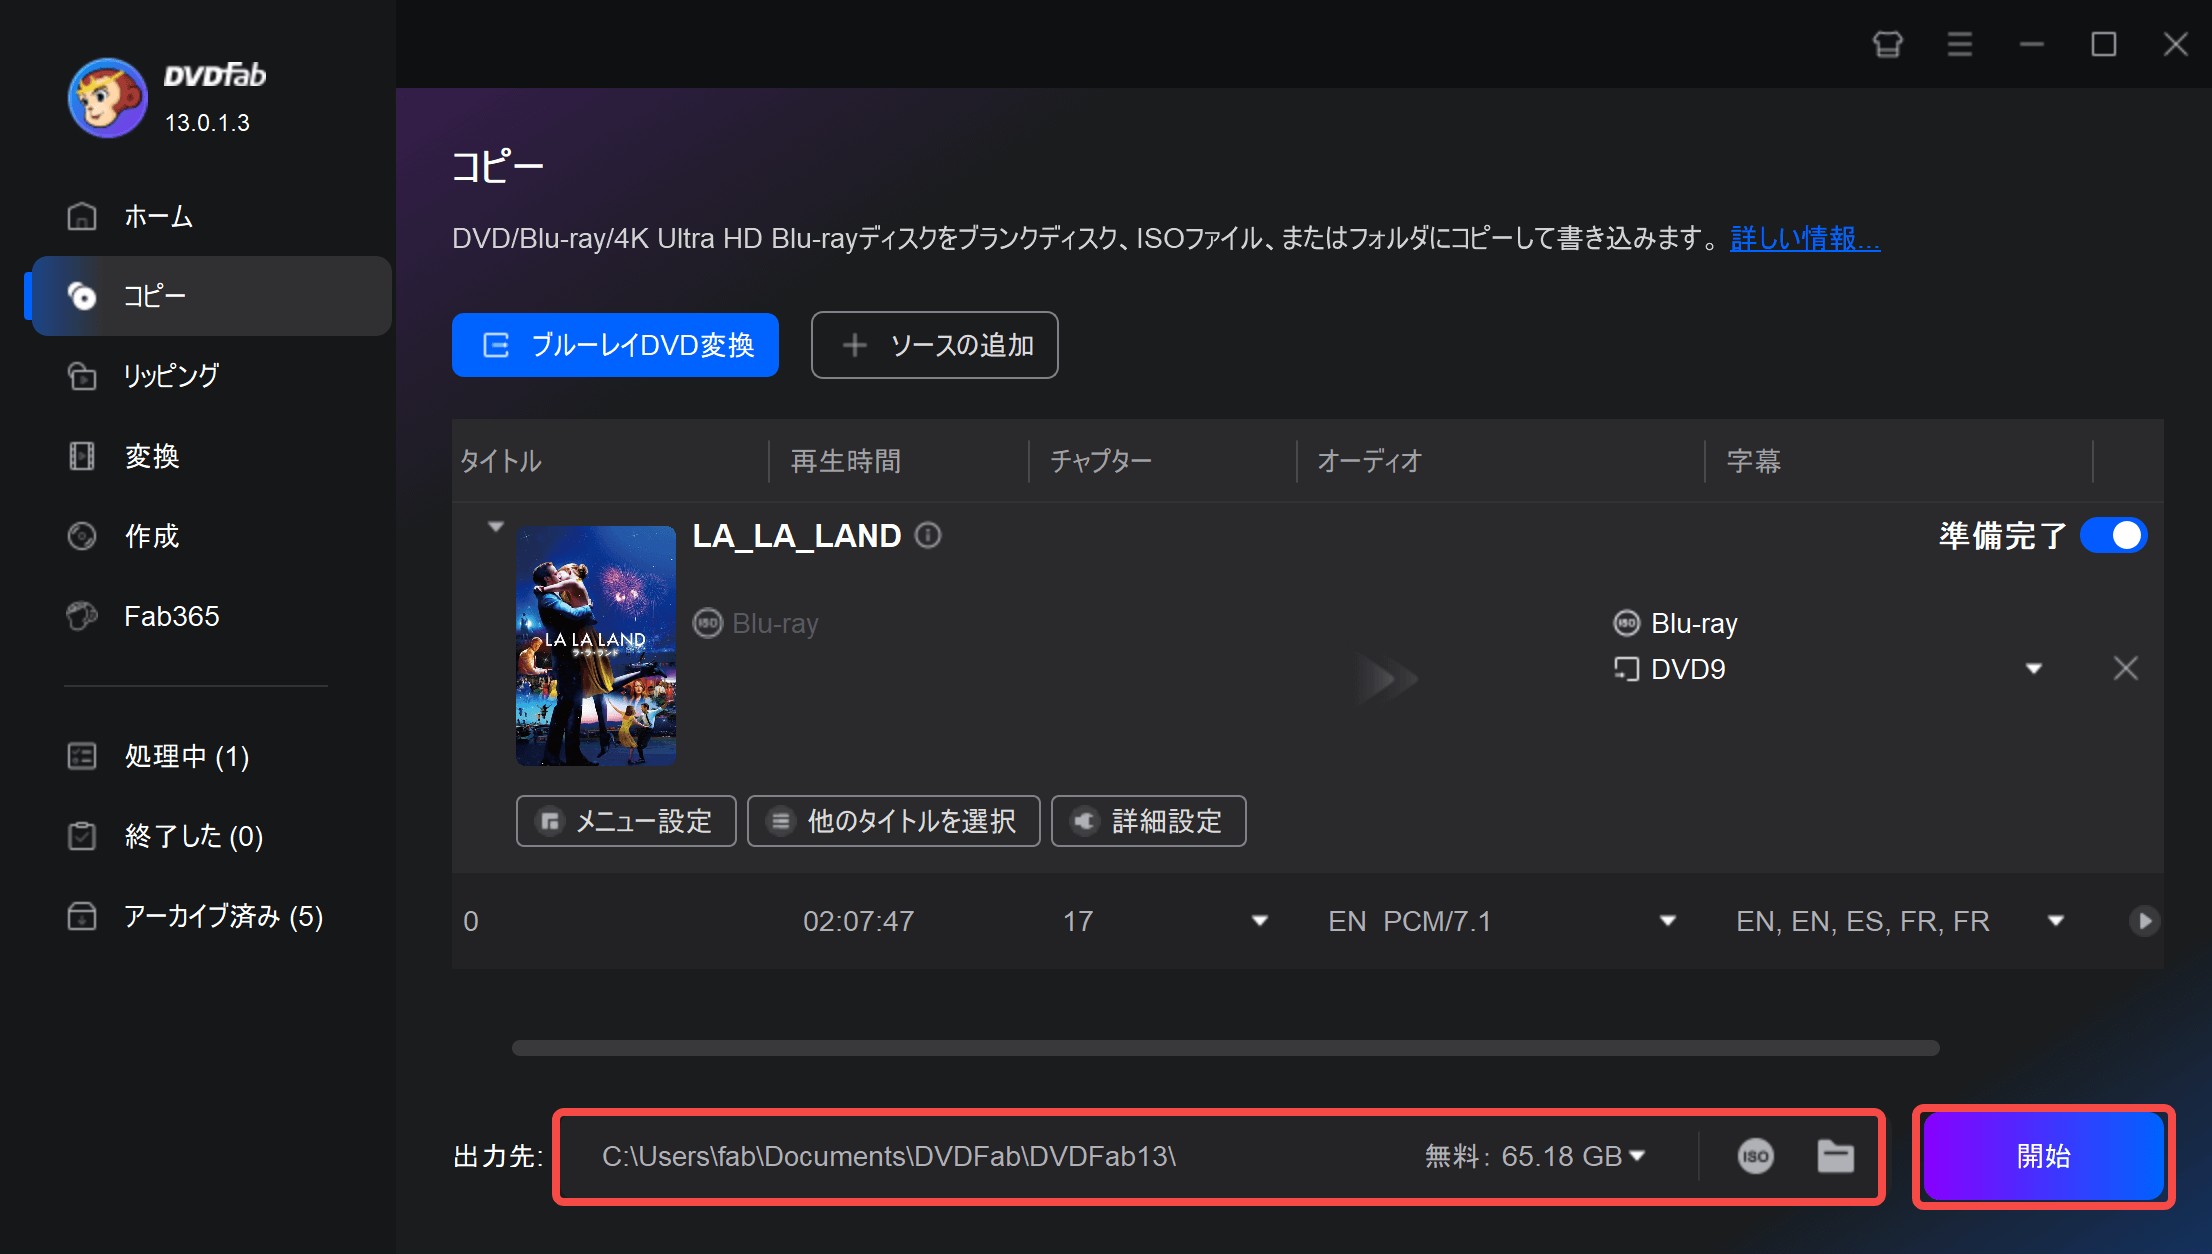The image size is (2212, 1254).
Task: Preview title 0 with play button
Action: click(2143, 921)
